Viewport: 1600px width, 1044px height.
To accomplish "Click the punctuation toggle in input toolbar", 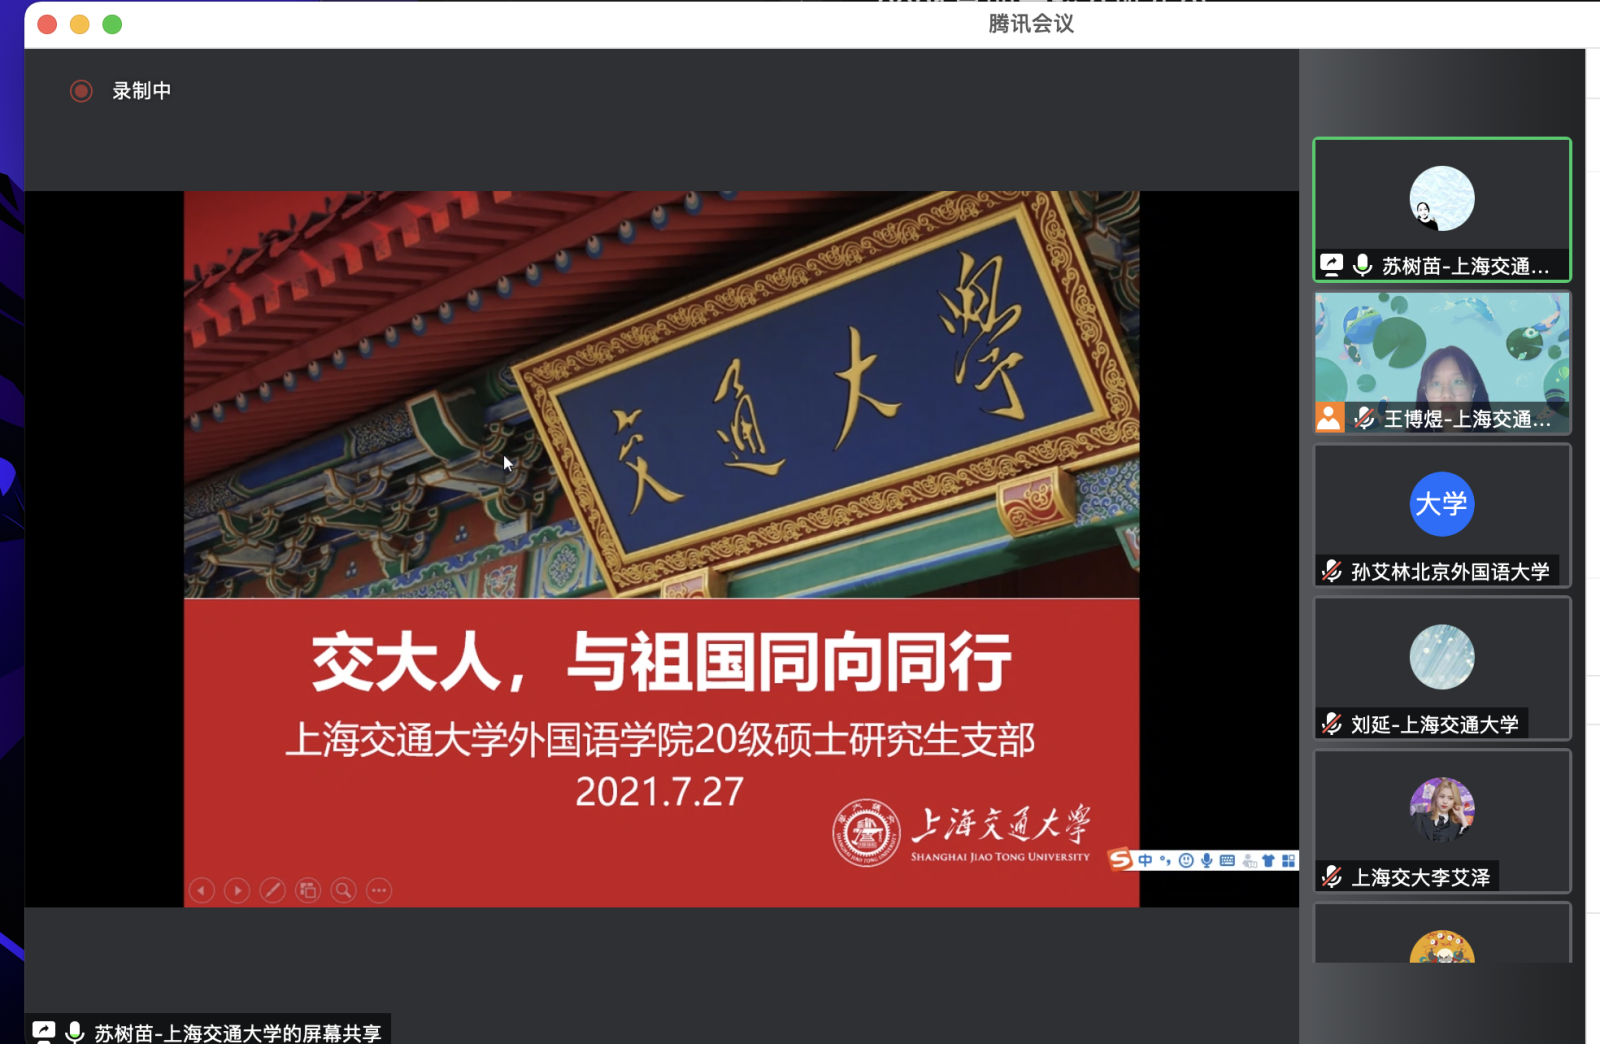I will point(1164,860).
